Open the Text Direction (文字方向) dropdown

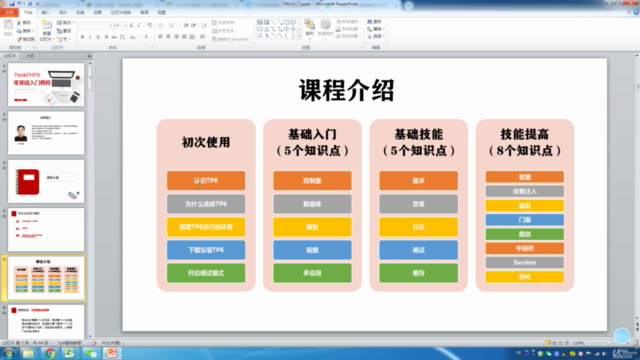(x=224, y=22)
